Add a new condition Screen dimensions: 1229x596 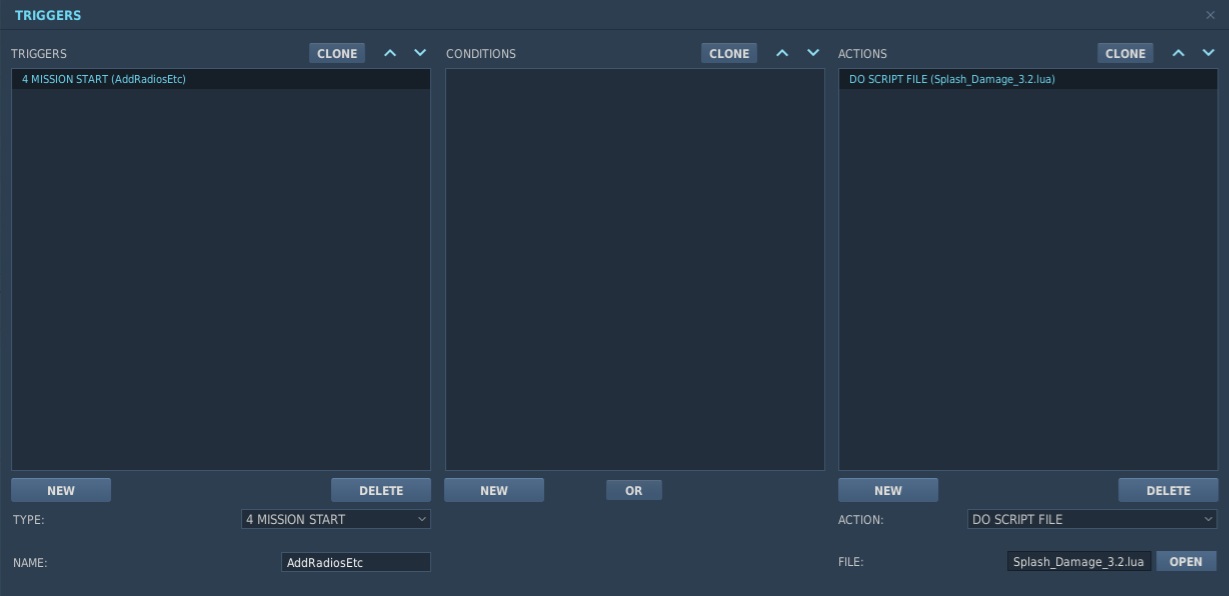point(494,490)
